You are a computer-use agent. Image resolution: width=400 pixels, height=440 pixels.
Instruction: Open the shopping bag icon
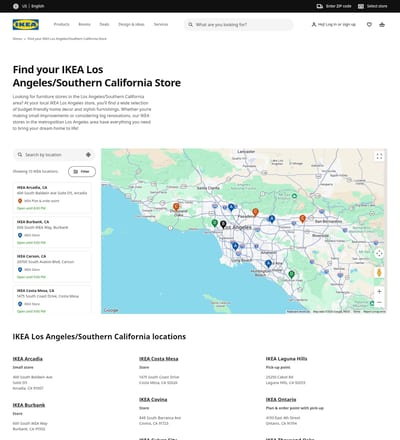(382, 24)
